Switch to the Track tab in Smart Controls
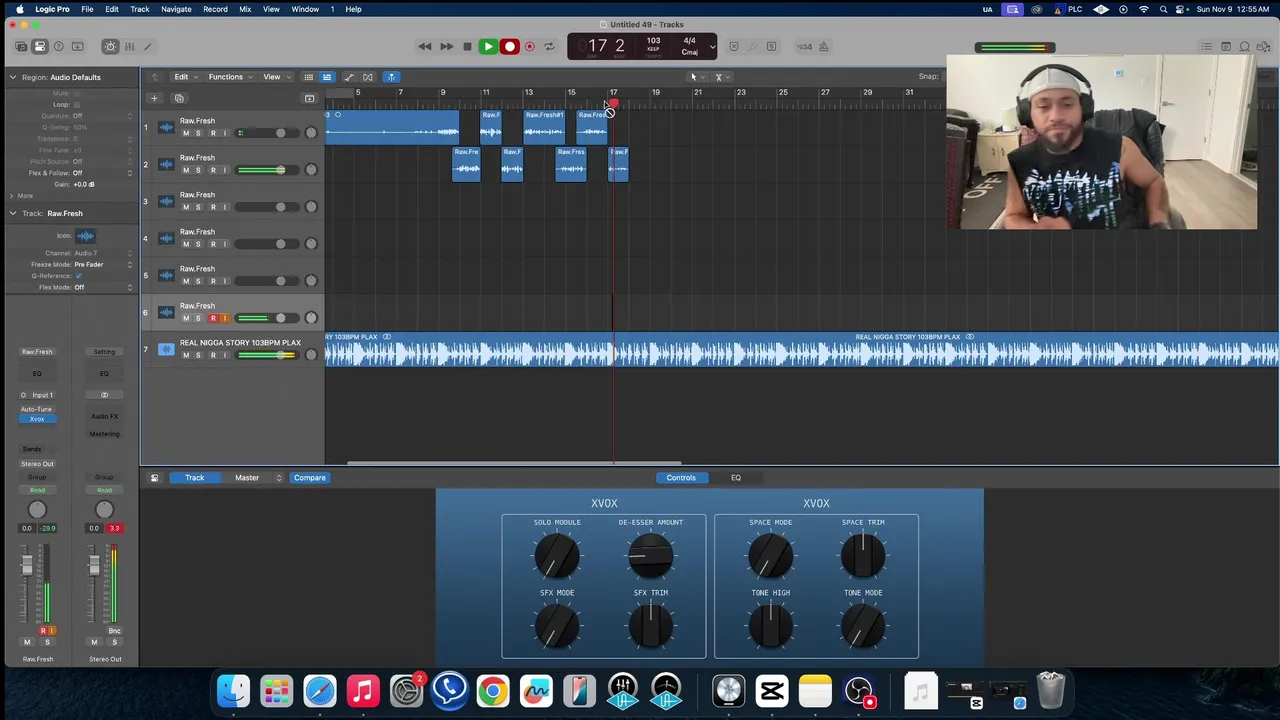The height and width of the screenshot is (720, 1280). (x=194, y=478)
